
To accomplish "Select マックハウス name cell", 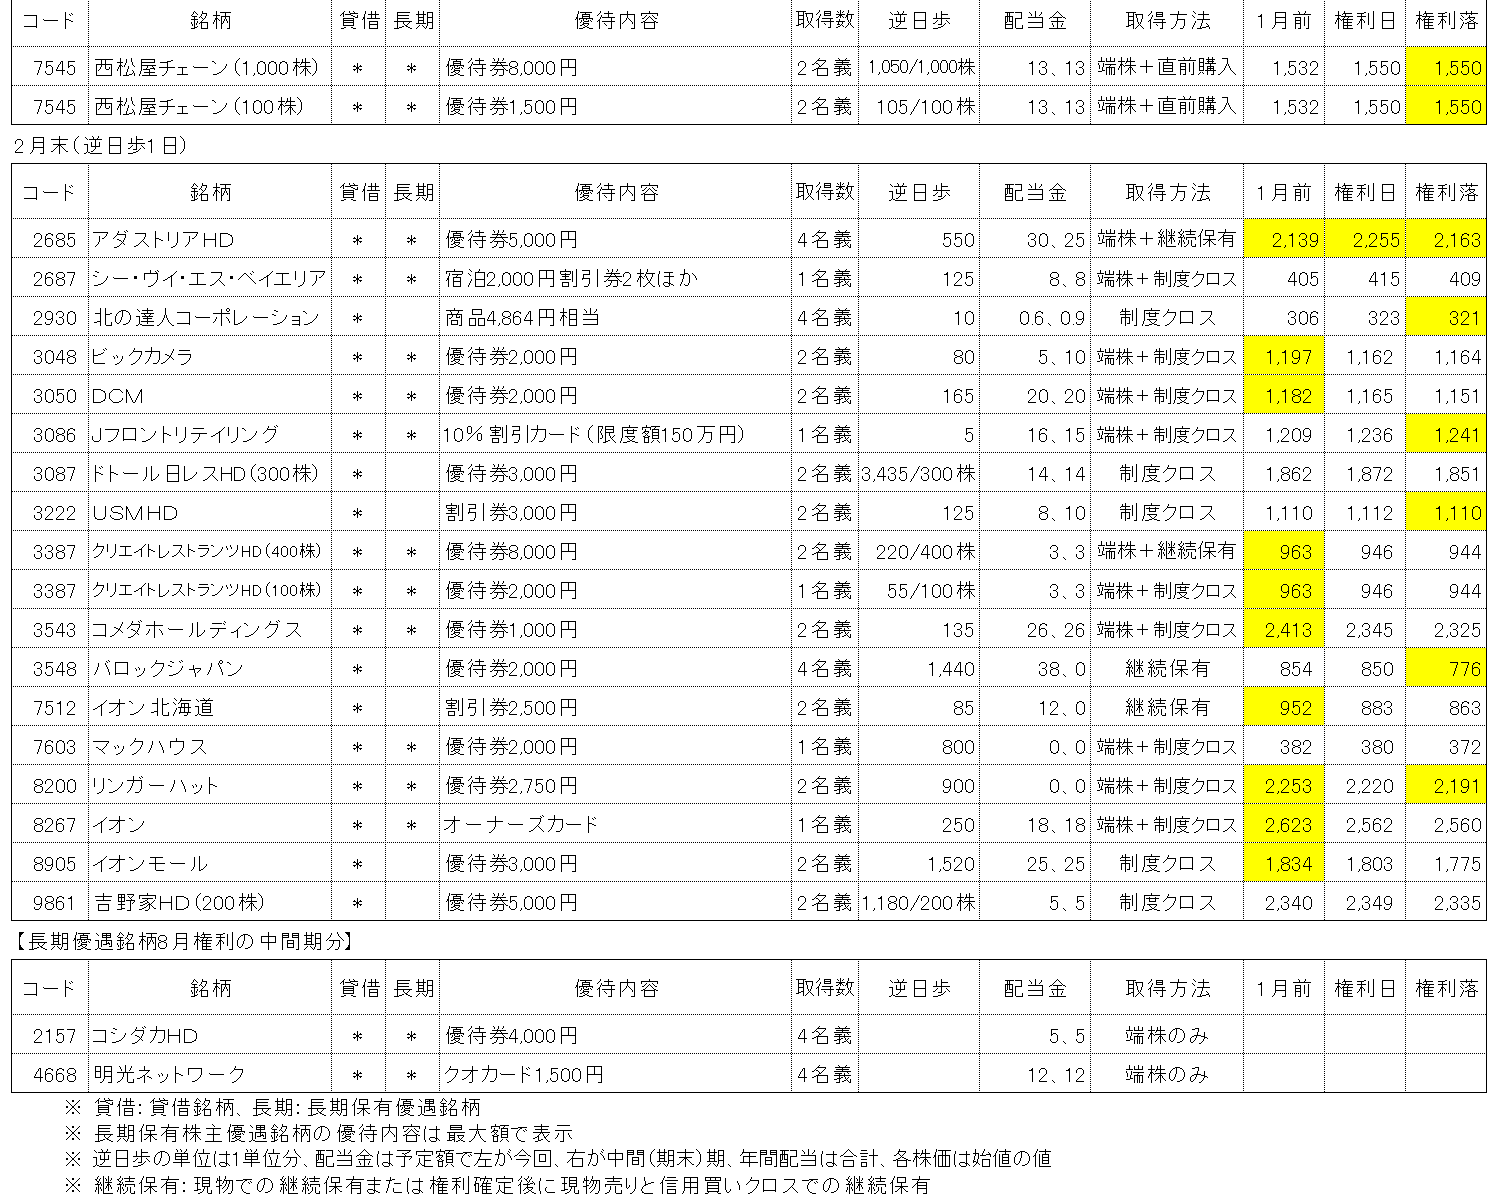I will [x=210, y=747].
